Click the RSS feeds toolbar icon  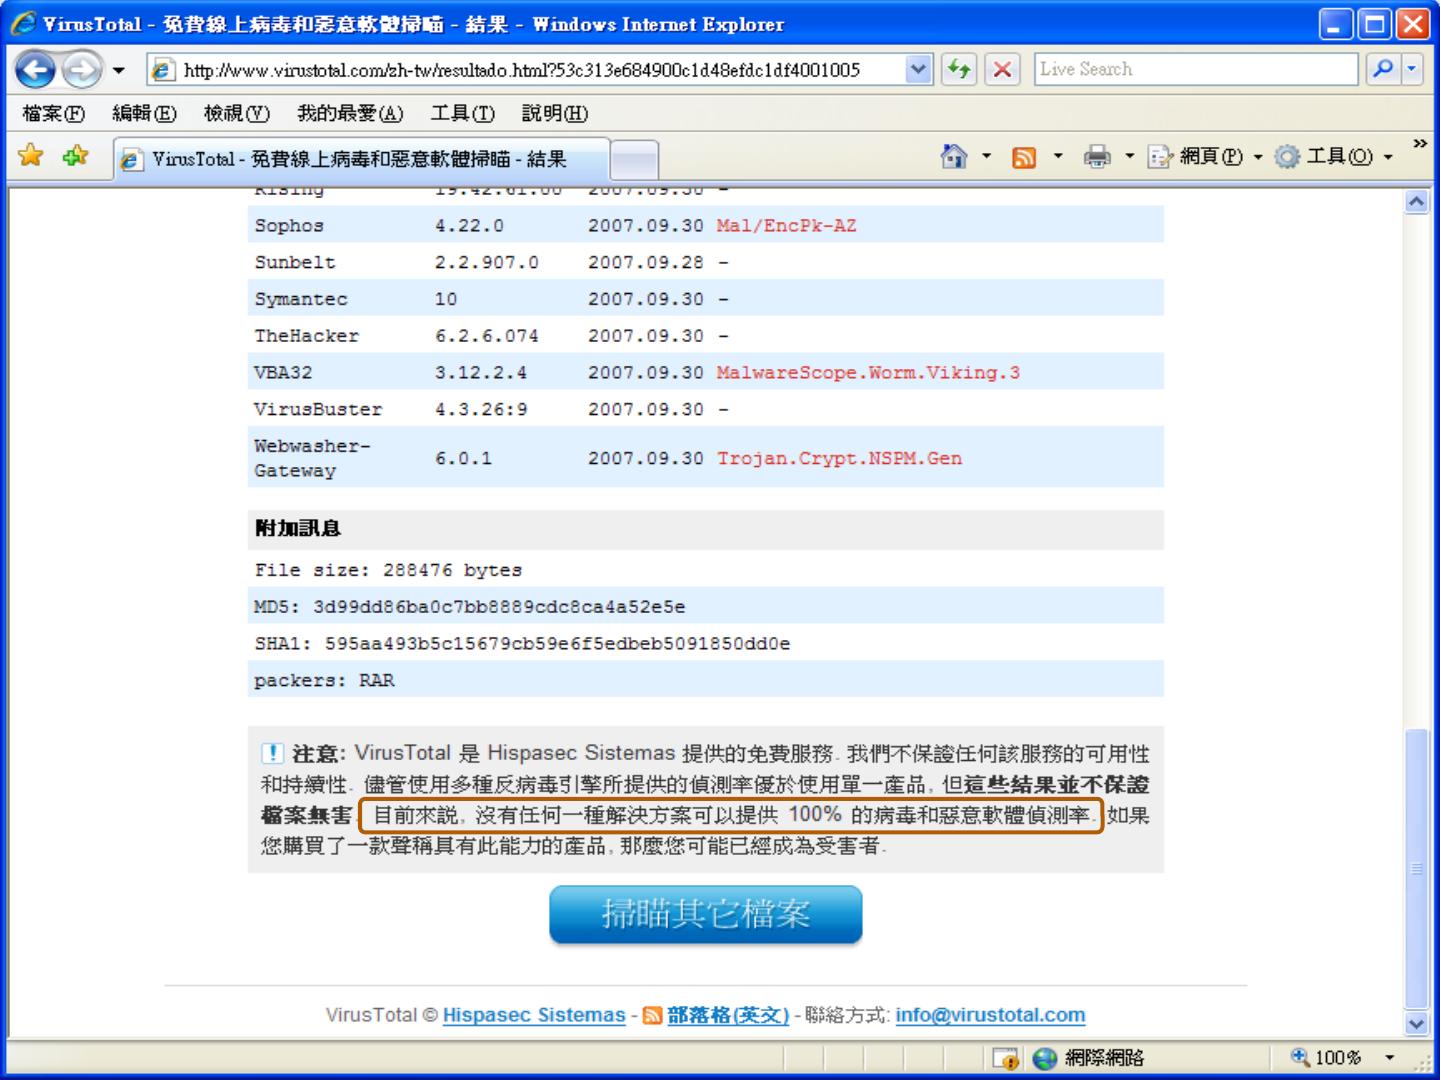click(x=1024, y=157)
